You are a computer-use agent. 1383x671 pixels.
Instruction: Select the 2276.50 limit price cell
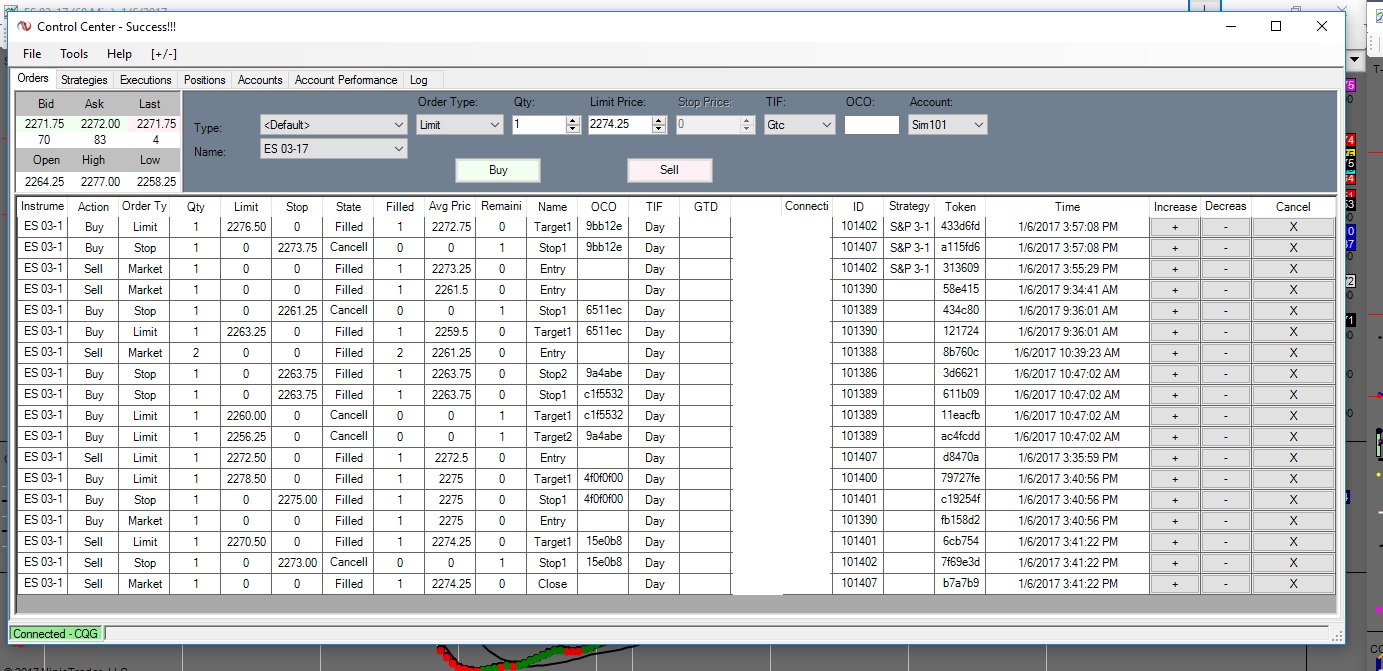[x=246, y=227]
